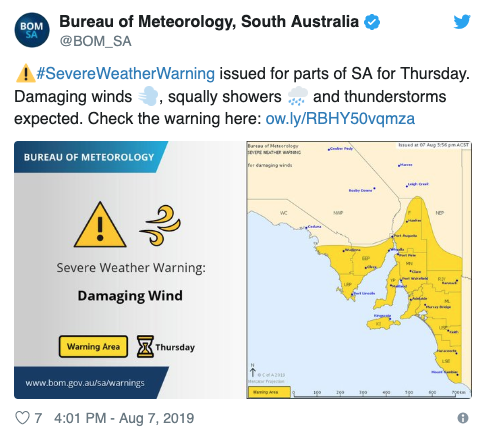The height and width of the screenshot is (434, 484).
Task: Click the hourglass Thursday icon
Action: coord(146,347)
